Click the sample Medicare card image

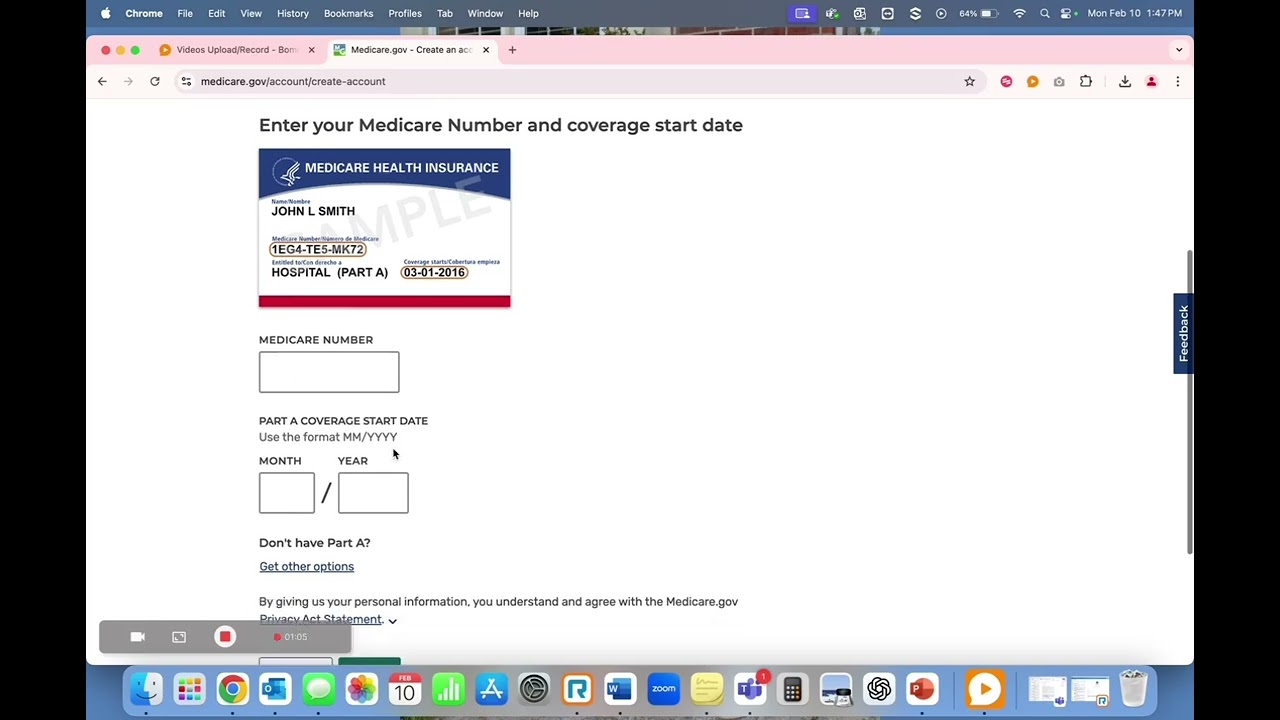tap(385, 228)
